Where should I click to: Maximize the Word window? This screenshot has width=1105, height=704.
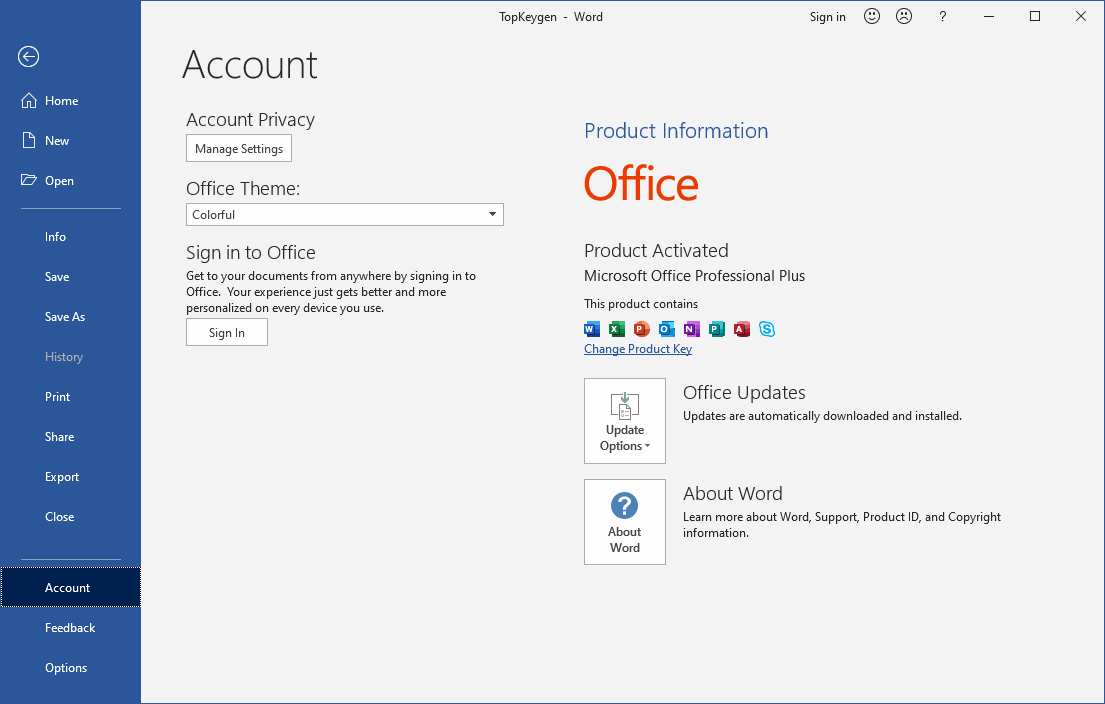(1035, 16)
